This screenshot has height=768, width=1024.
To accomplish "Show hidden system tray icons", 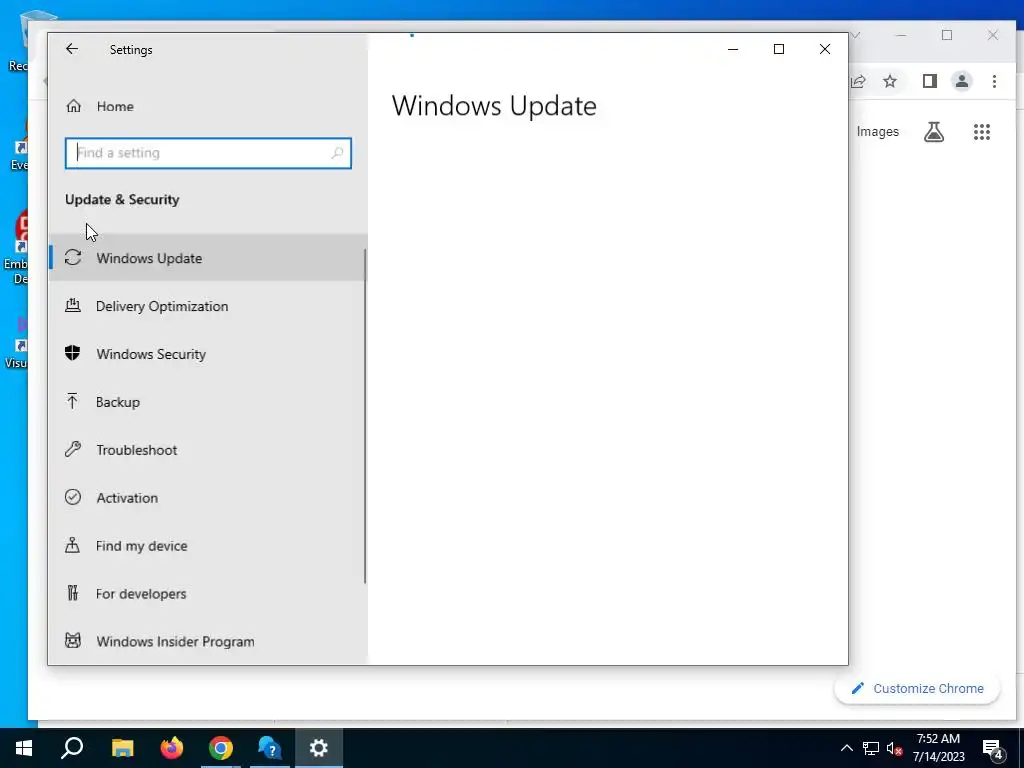I will click(x=846, y=748).
